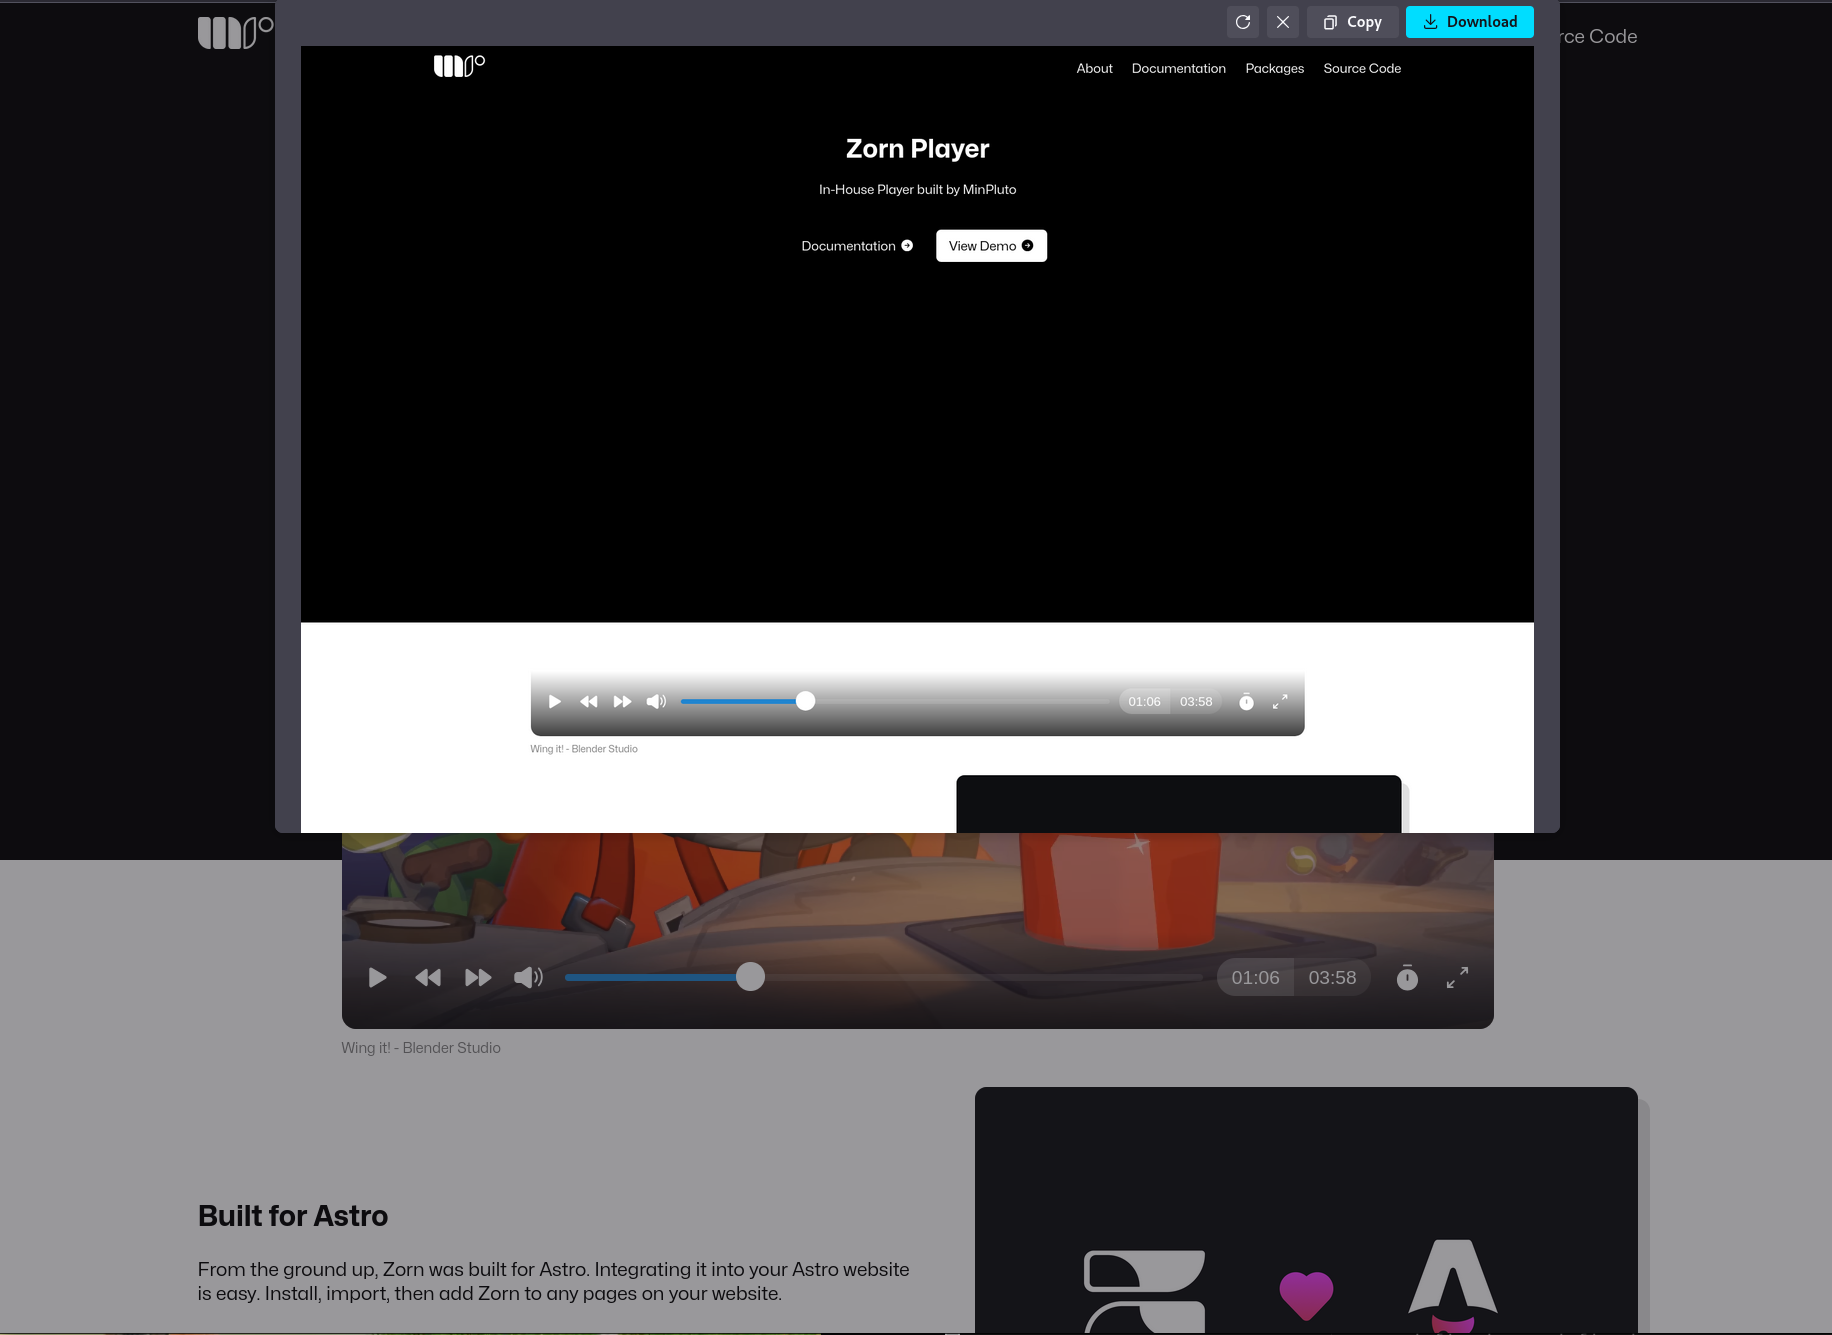The image size is (1832, 1335).
Task: Open the Packages menu item in preview
Action: pos(1274,69)
